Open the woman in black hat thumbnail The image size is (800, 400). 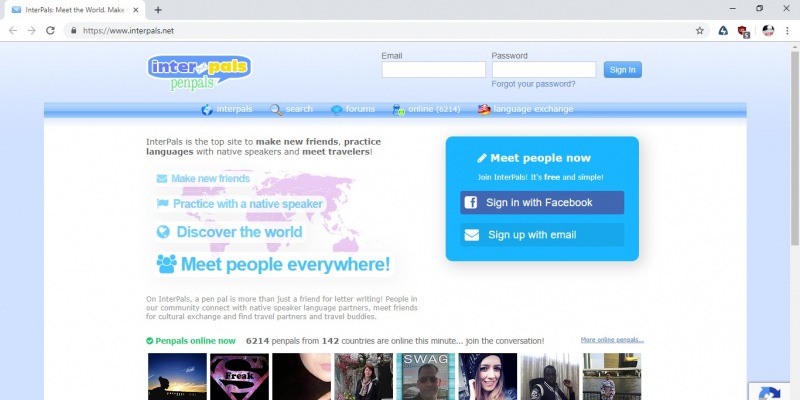pos(488,377)
